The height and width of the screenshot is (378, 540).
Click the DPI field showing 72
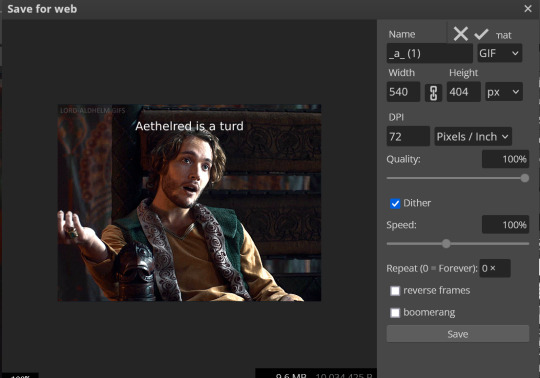tap(408, 136)
